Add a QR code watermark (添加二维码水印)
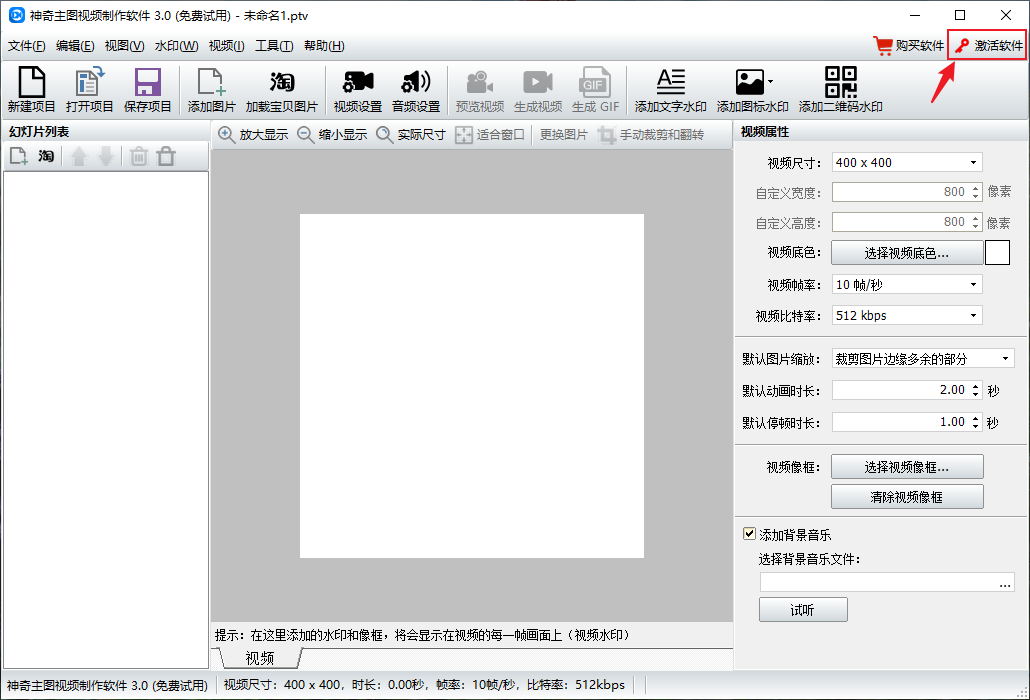 [x=841, y=89]
